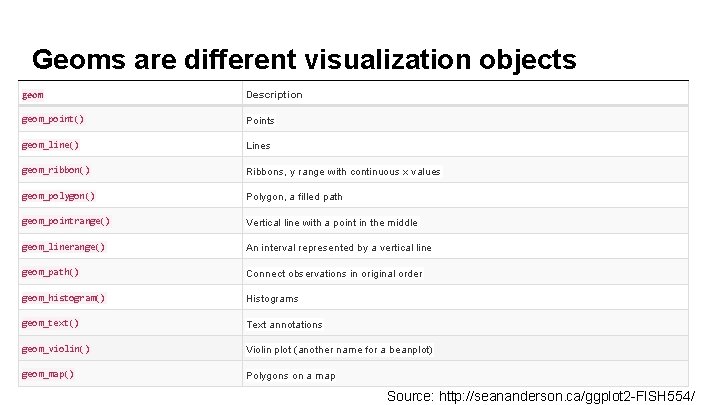This screenshot has width=720, height=405.
Task: Select the geom_text() entry
Action: (50, 323)
